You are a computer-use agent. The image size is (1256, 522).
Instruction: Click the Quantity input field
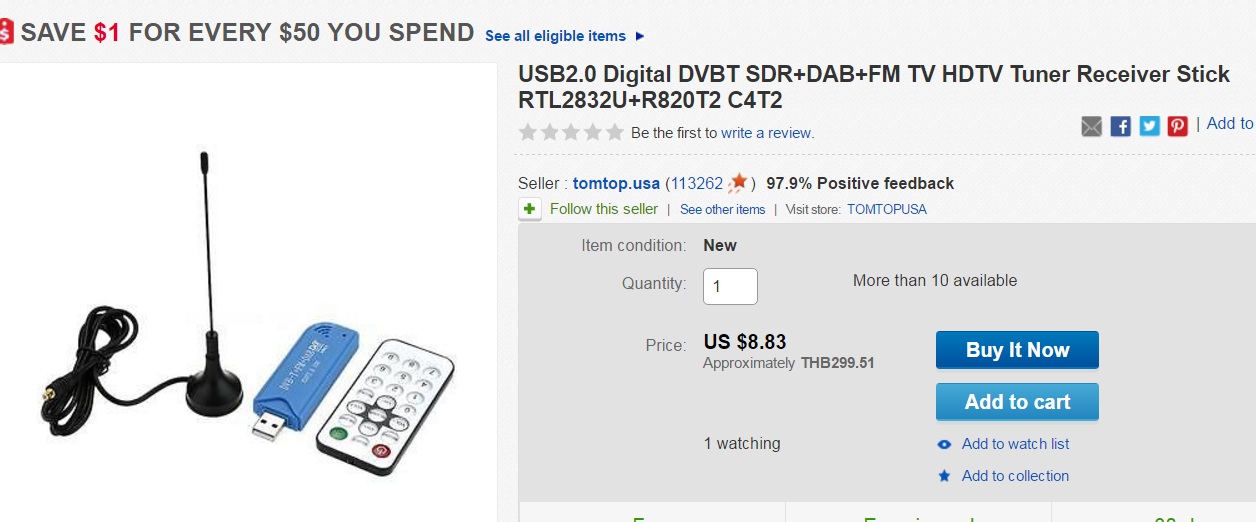[x=730, y=286]
